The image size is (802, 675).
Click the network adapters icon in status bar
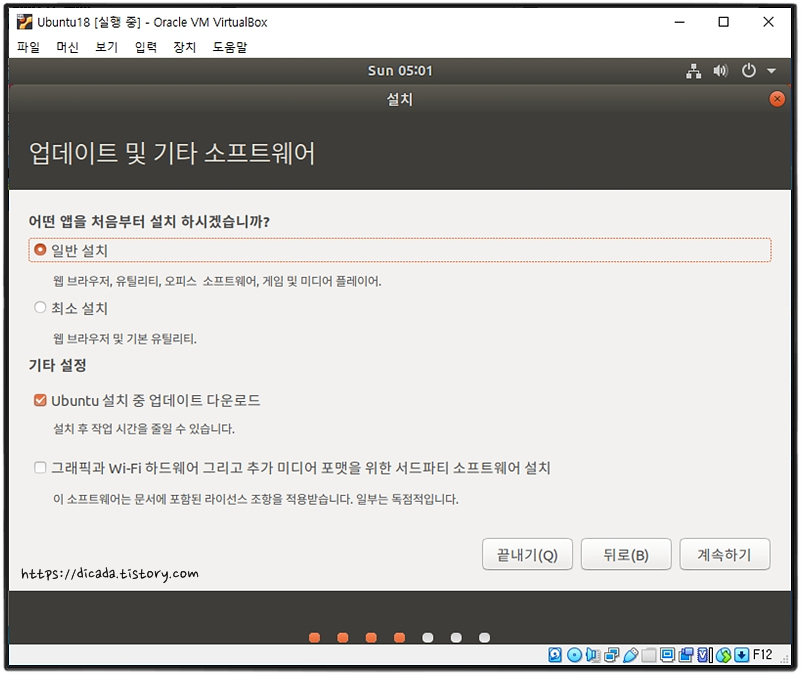pos(612,655)
